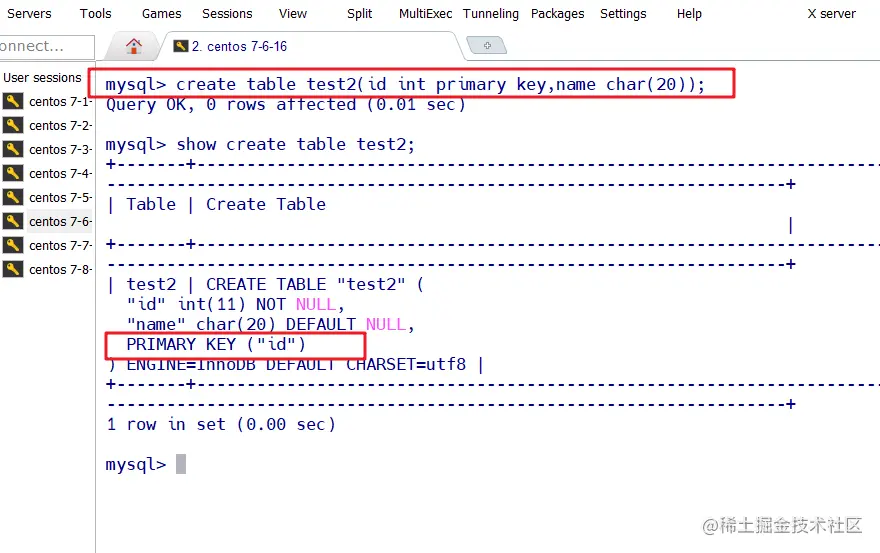
Task: Select the centos 7-8 session
Action: tap(60, 269)
